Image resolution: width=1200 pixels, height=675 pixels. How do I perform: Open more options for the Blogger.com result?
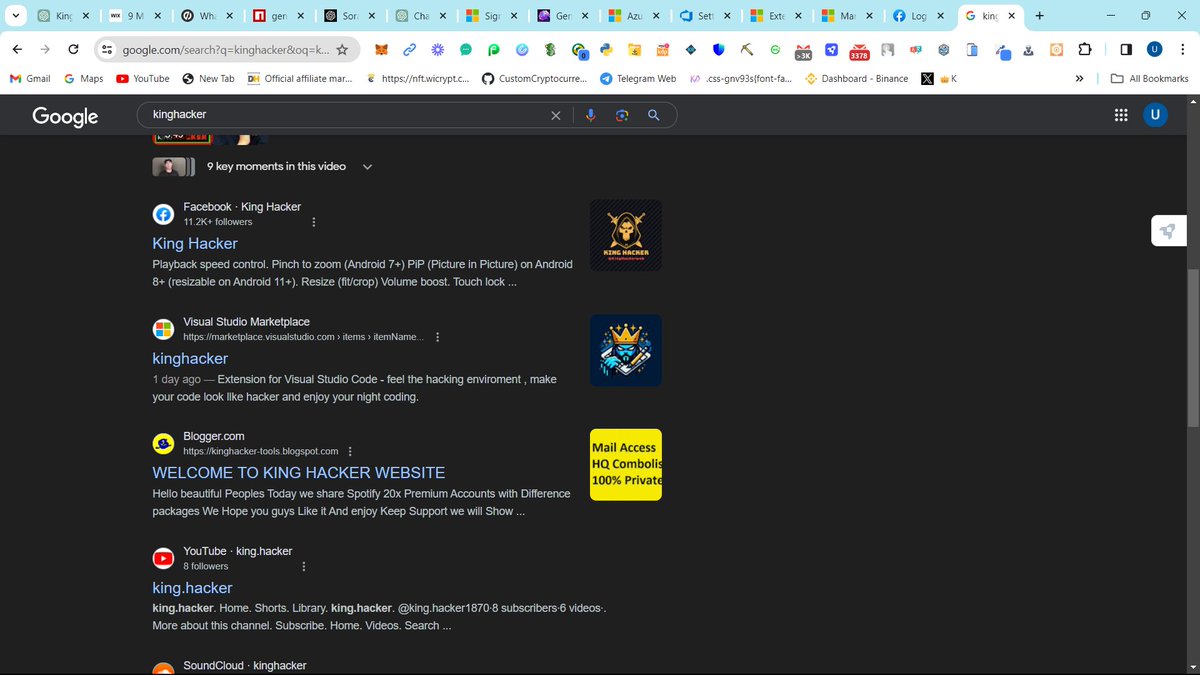350,451
